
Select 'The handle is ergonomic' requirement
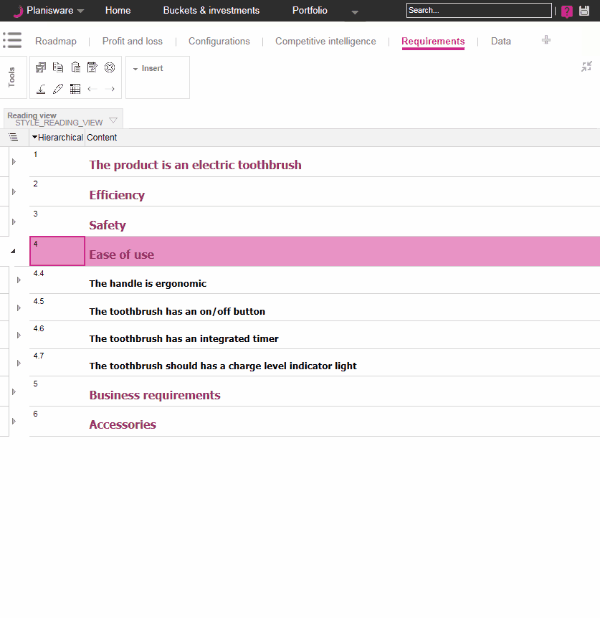point(148,283)
